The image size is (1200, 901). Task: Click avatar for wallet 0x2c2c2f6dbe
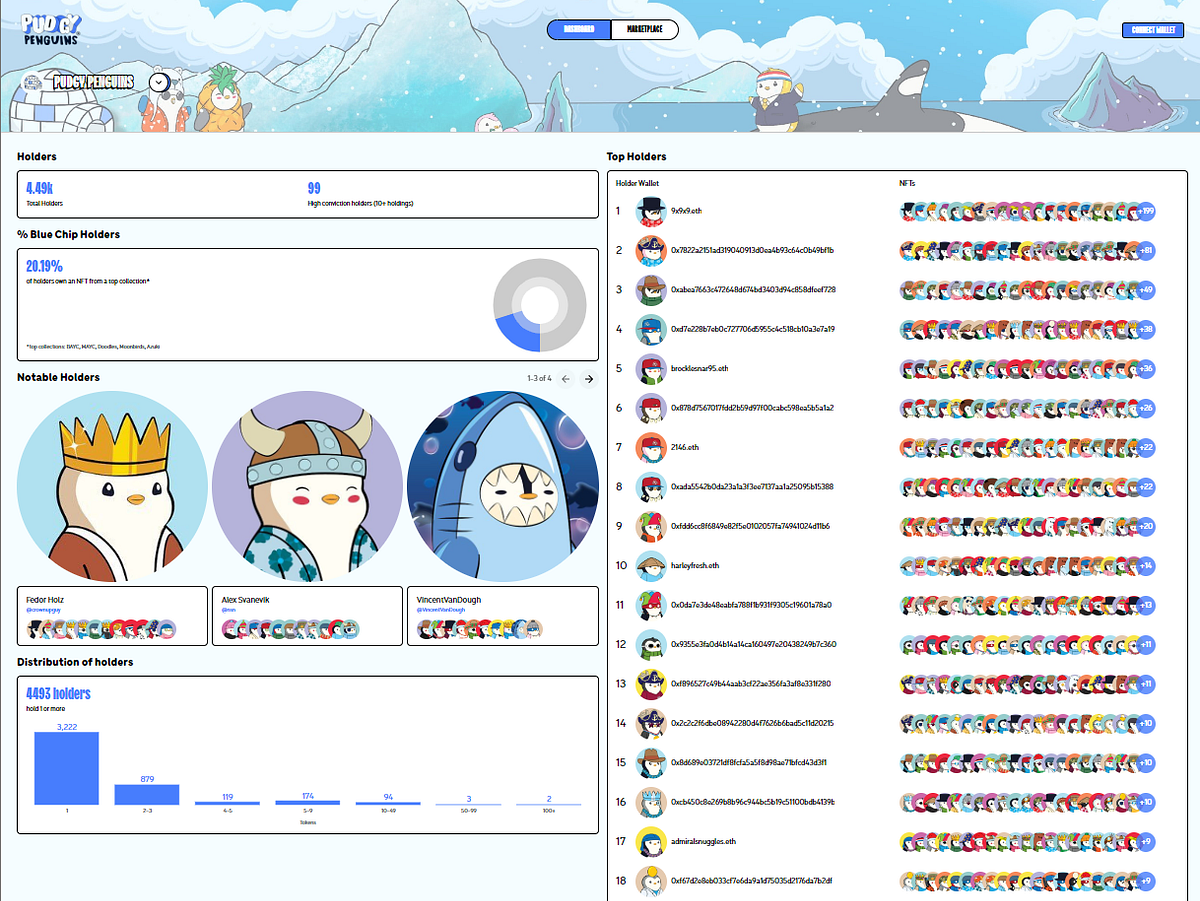coord(651,723)
